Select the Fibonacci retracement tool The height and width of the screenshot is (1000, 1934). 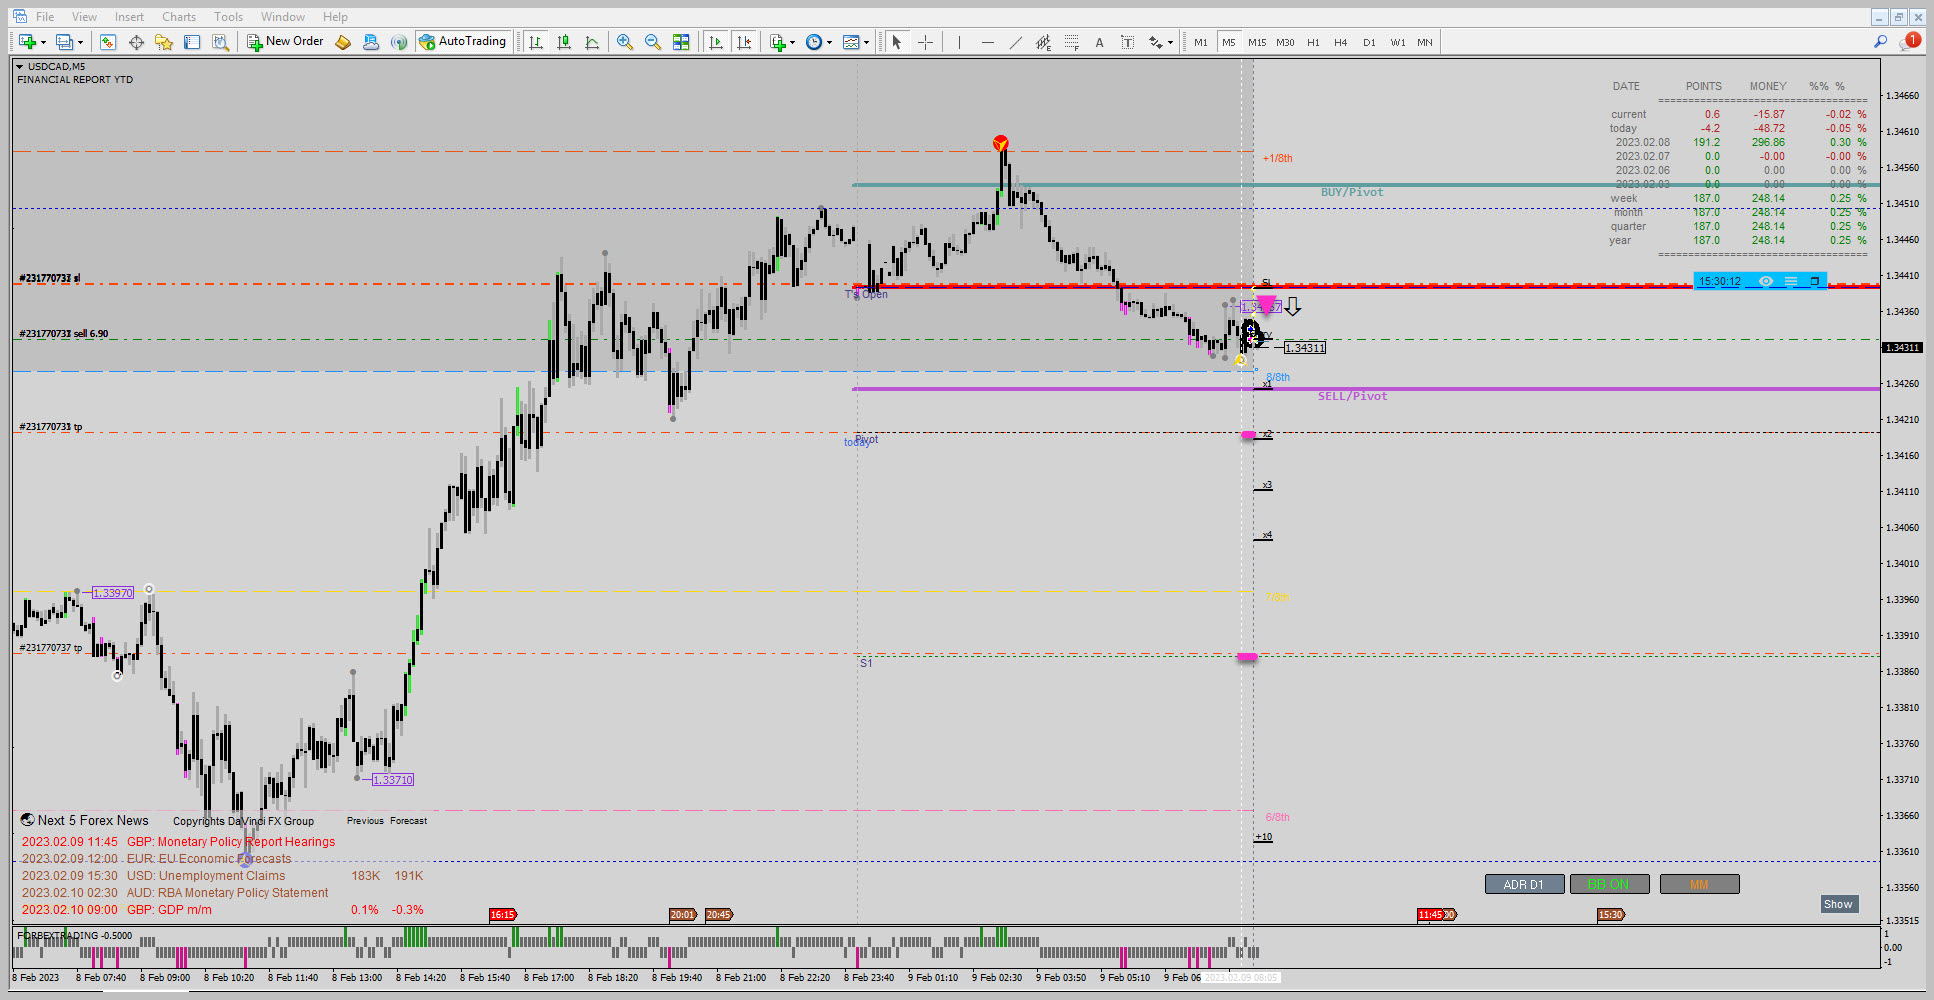point(1072,42)
